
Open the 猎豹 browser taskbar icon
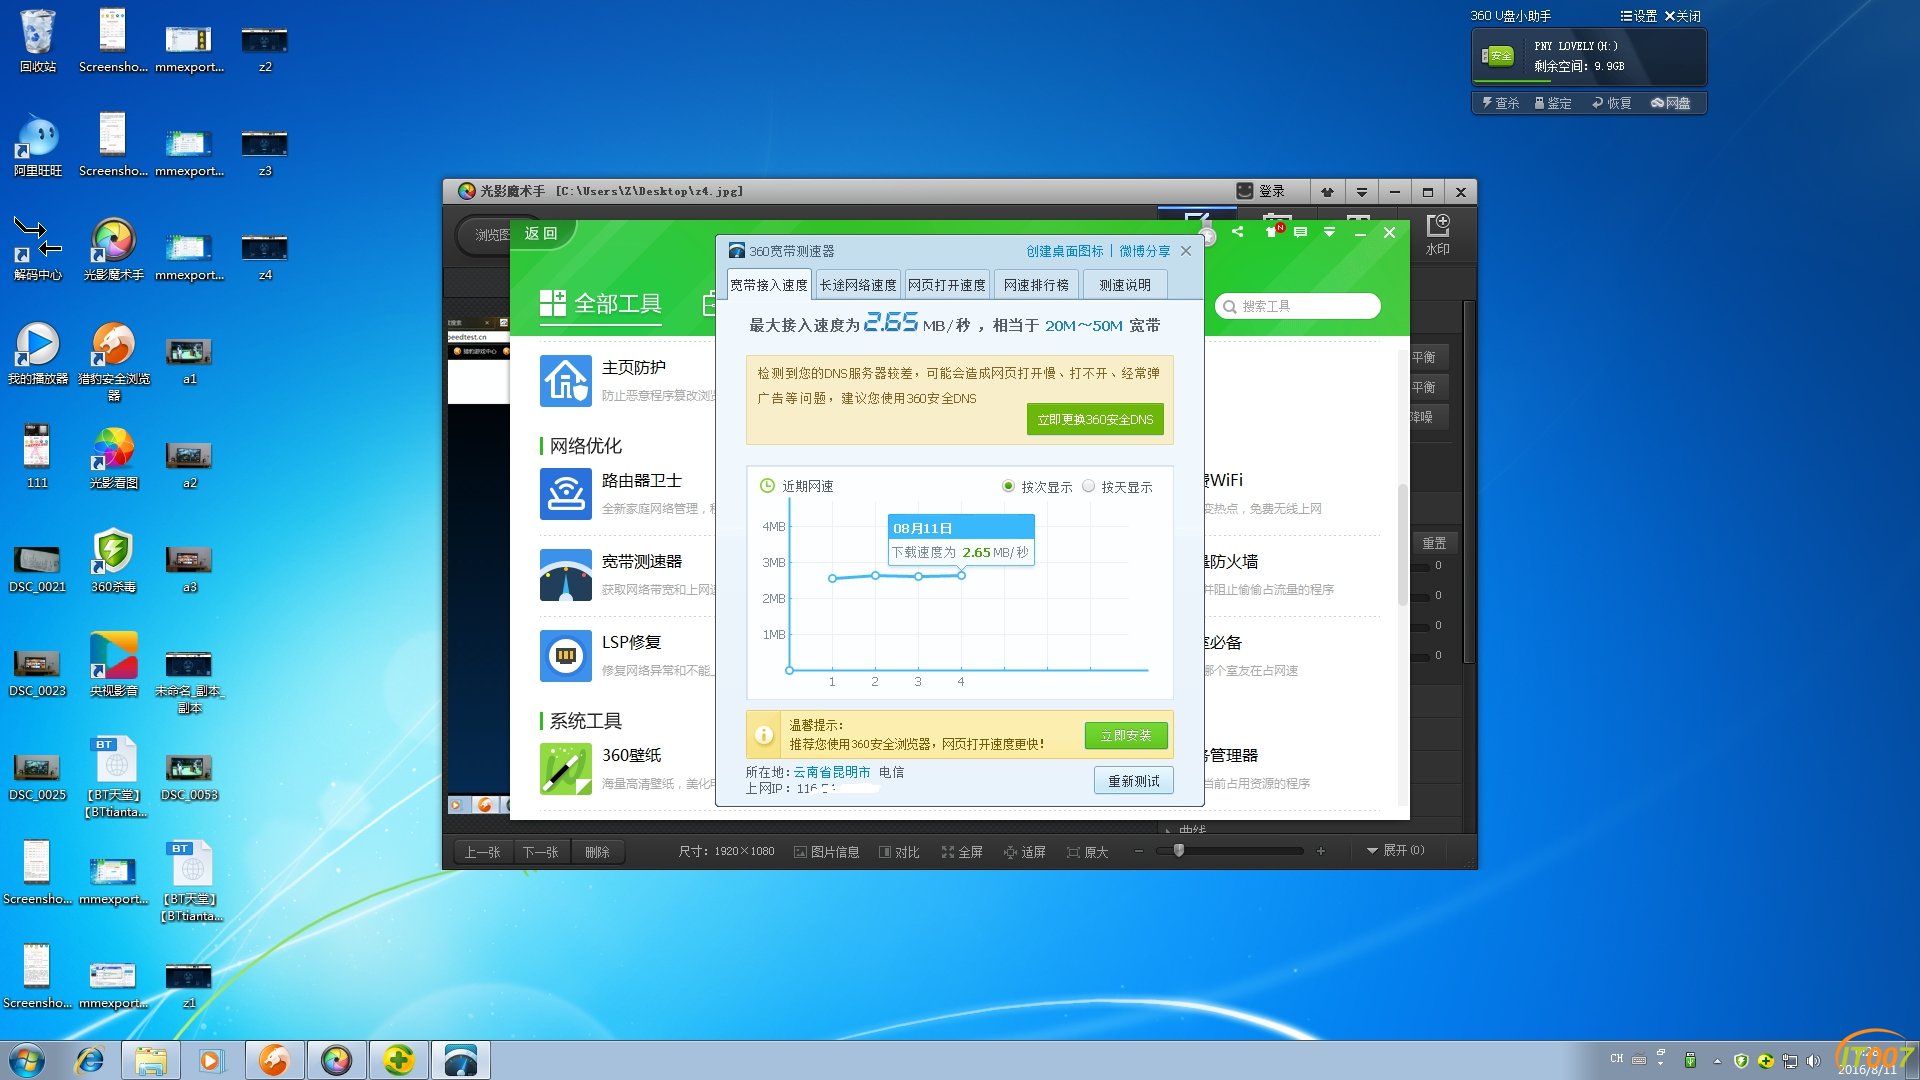(x=274, y=1060)
